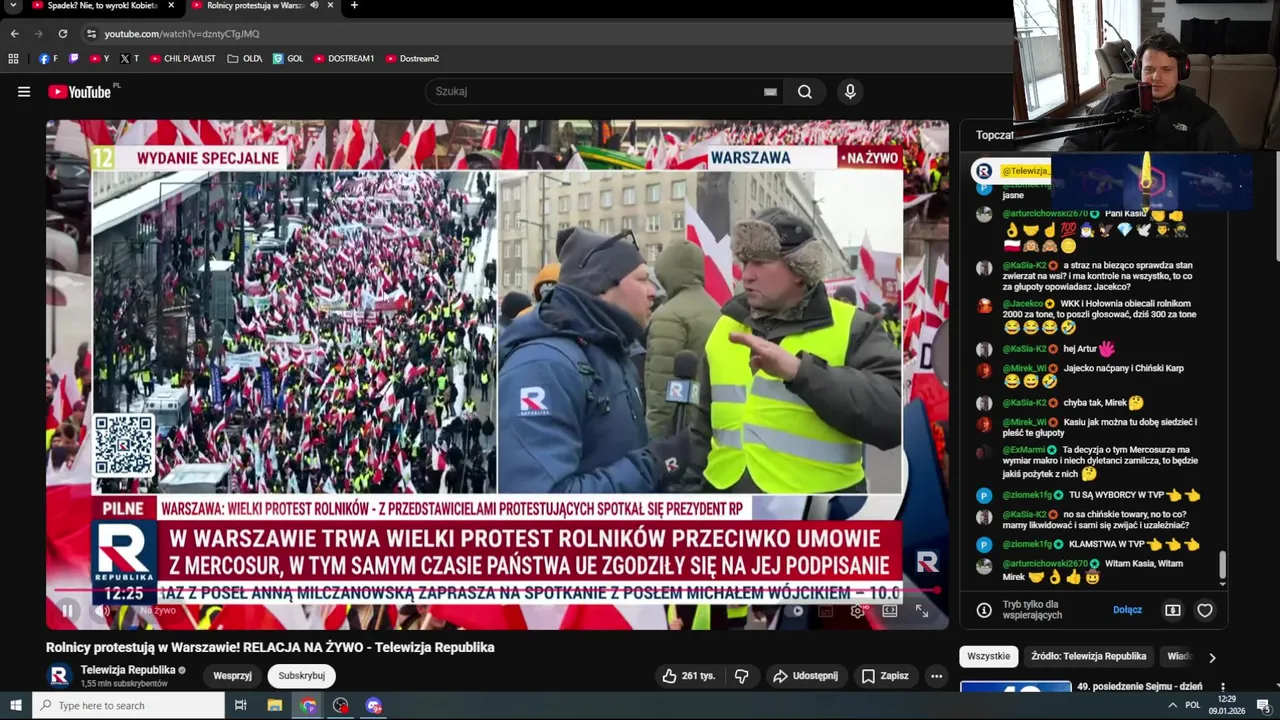Open info icon beside supporters-only mode
Image resolution: width=1280 pixels, height=720 pixels.
click(984, 610)
